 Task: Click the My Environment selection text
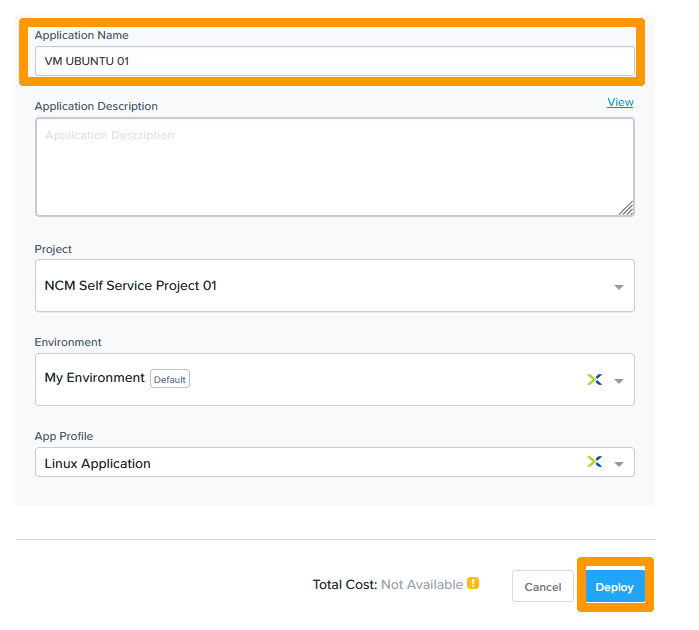pyautogui.click(x=95, y=378)
